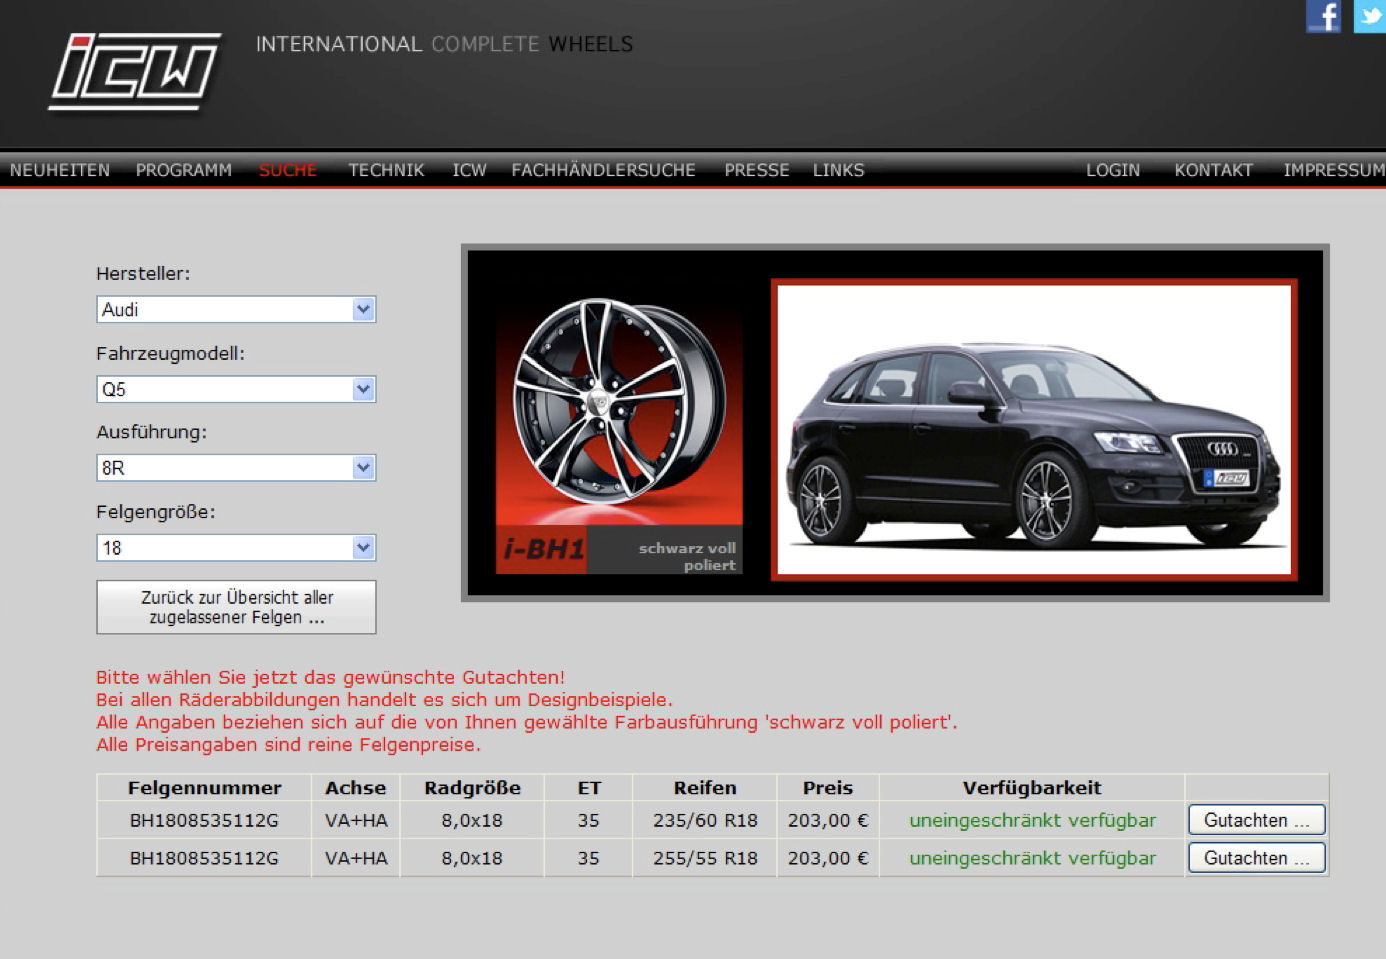
Task: Click the 'INTERNATIONAL COMPLETE WHEELS' header text
Action: tap(444, 44)
